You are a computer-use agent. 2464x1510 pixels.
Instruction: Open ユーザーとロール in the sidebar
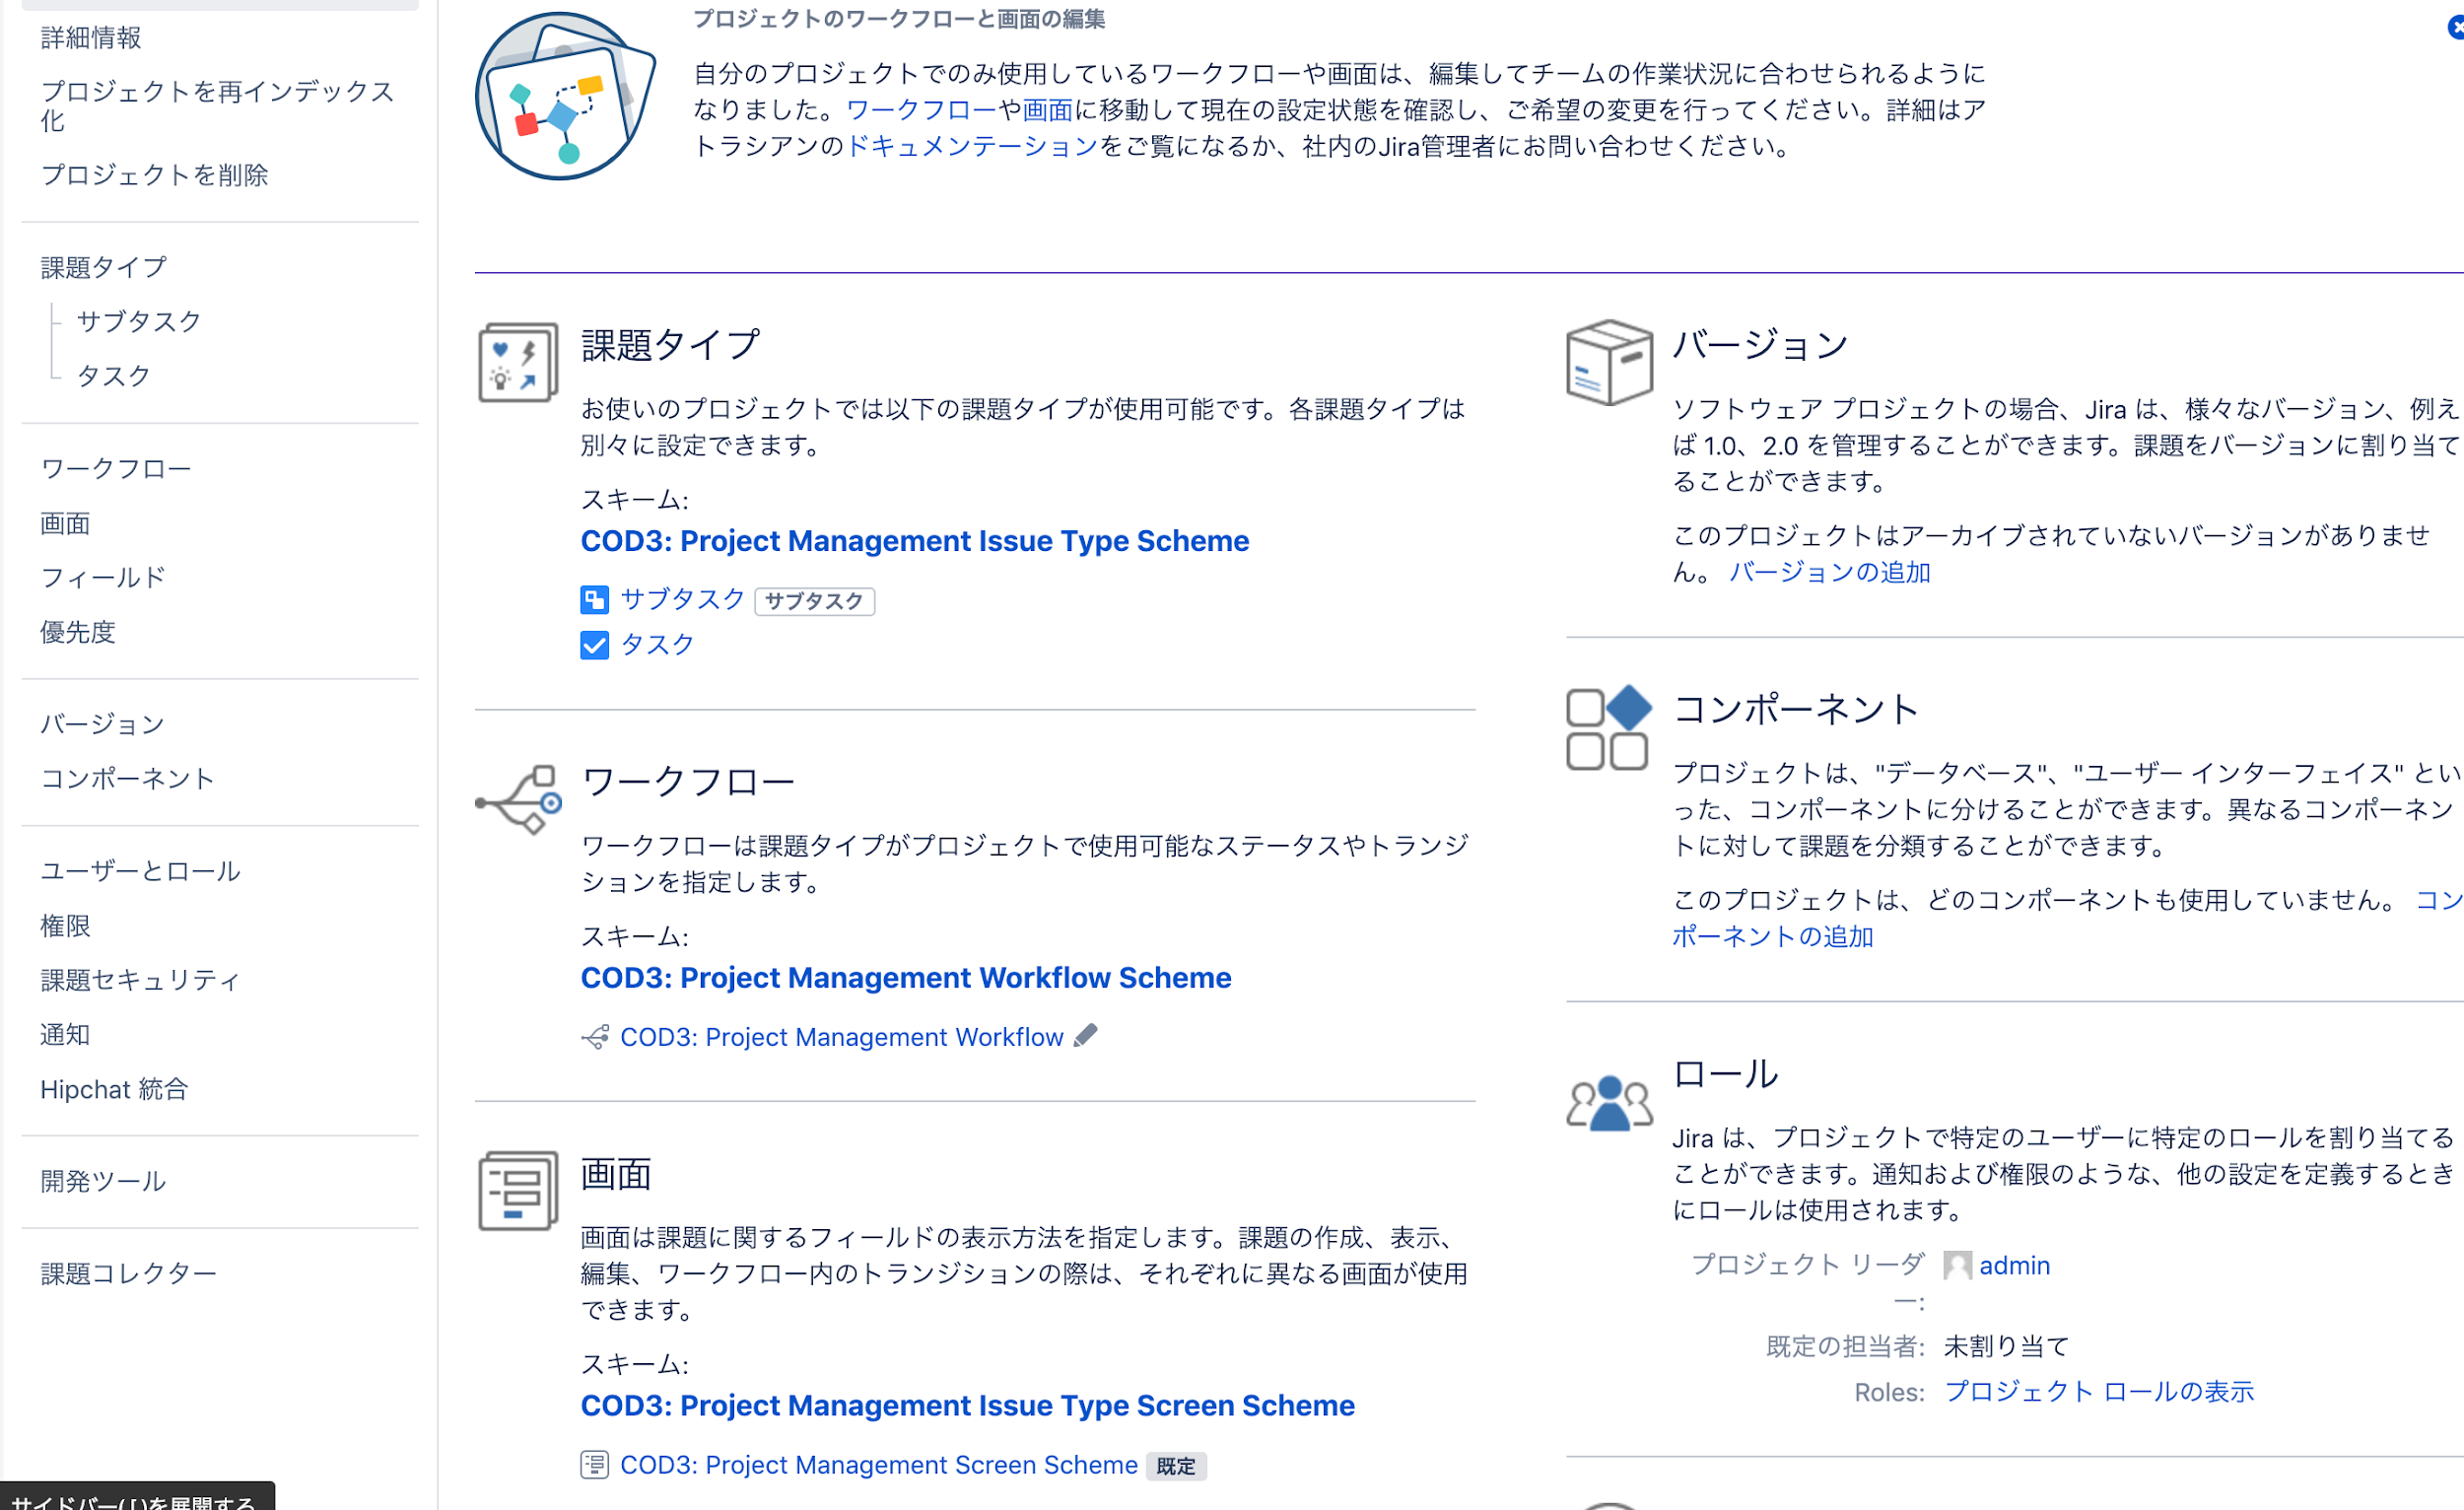[140, 871]
